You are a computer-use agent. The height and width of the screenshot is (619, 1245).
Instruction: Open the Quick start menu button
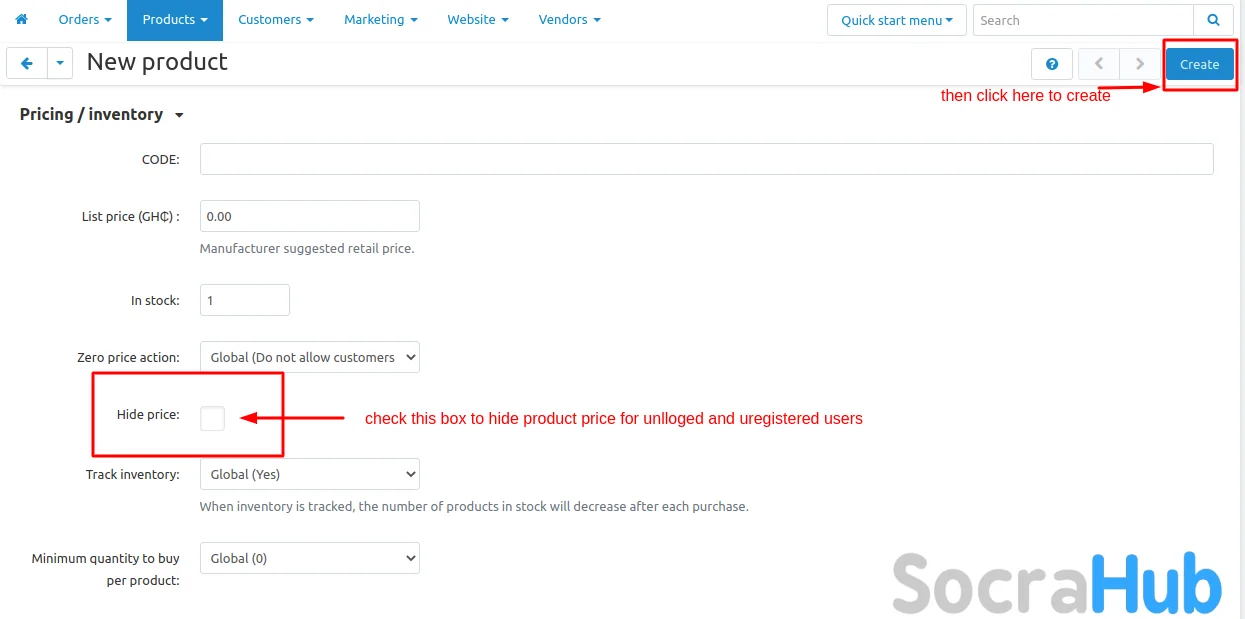(896, 20)
